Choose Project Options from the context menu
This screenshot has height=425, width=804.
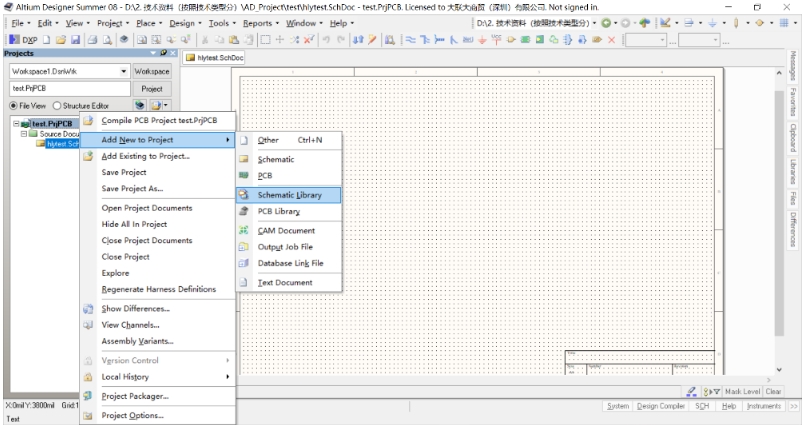click(x=158, y=416)
